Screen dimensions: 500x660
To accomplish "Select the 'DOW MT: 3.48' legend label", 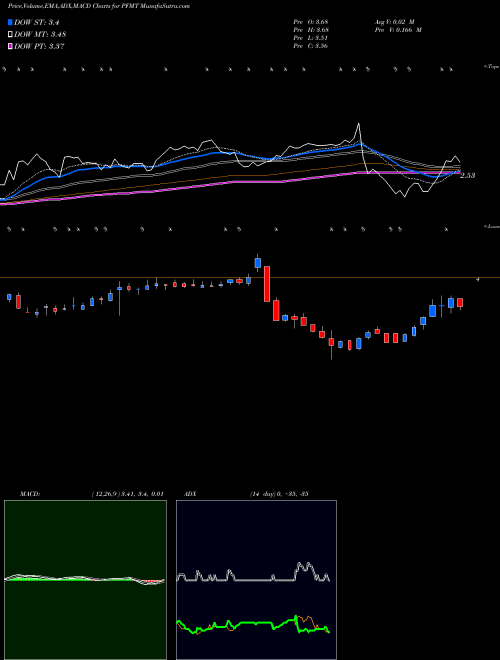I will point(40,35).
